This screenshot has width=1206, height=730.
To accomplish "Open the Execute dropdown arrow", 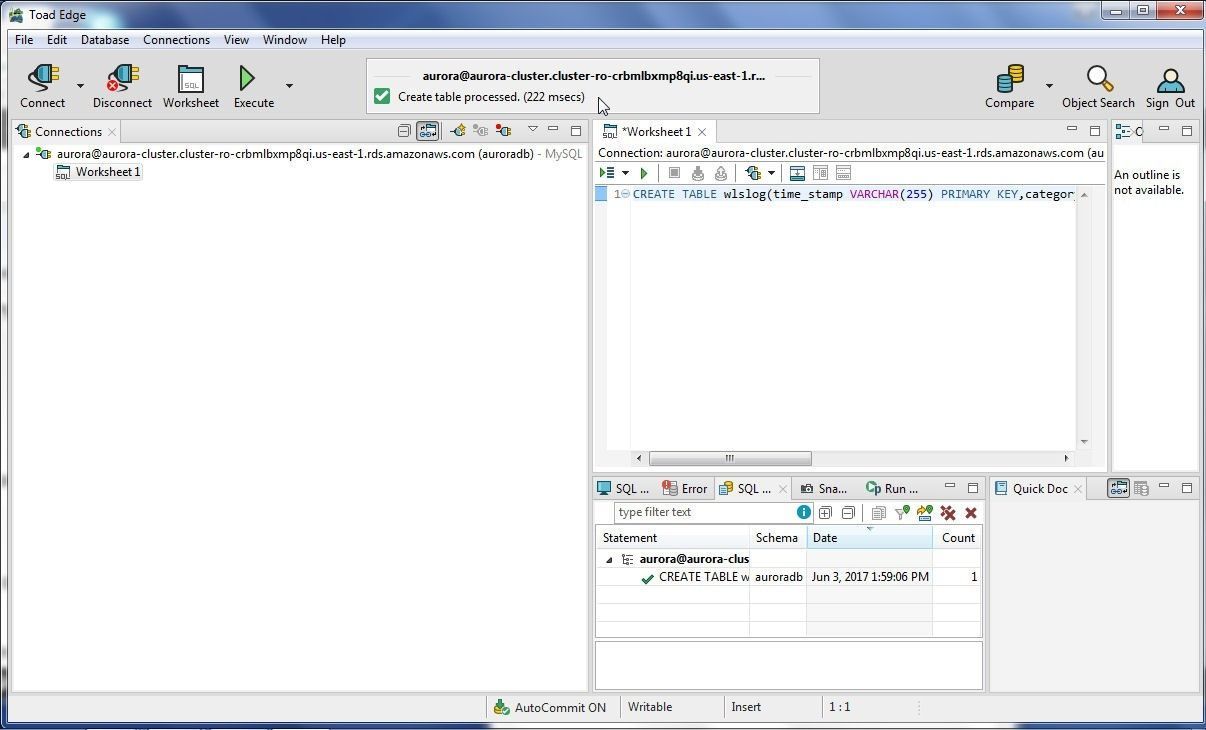I will [x=289, y=86].
